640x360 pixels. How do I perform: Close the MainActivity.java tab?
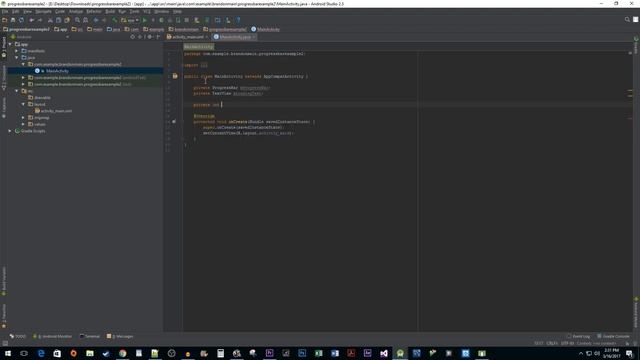point(254,37)
